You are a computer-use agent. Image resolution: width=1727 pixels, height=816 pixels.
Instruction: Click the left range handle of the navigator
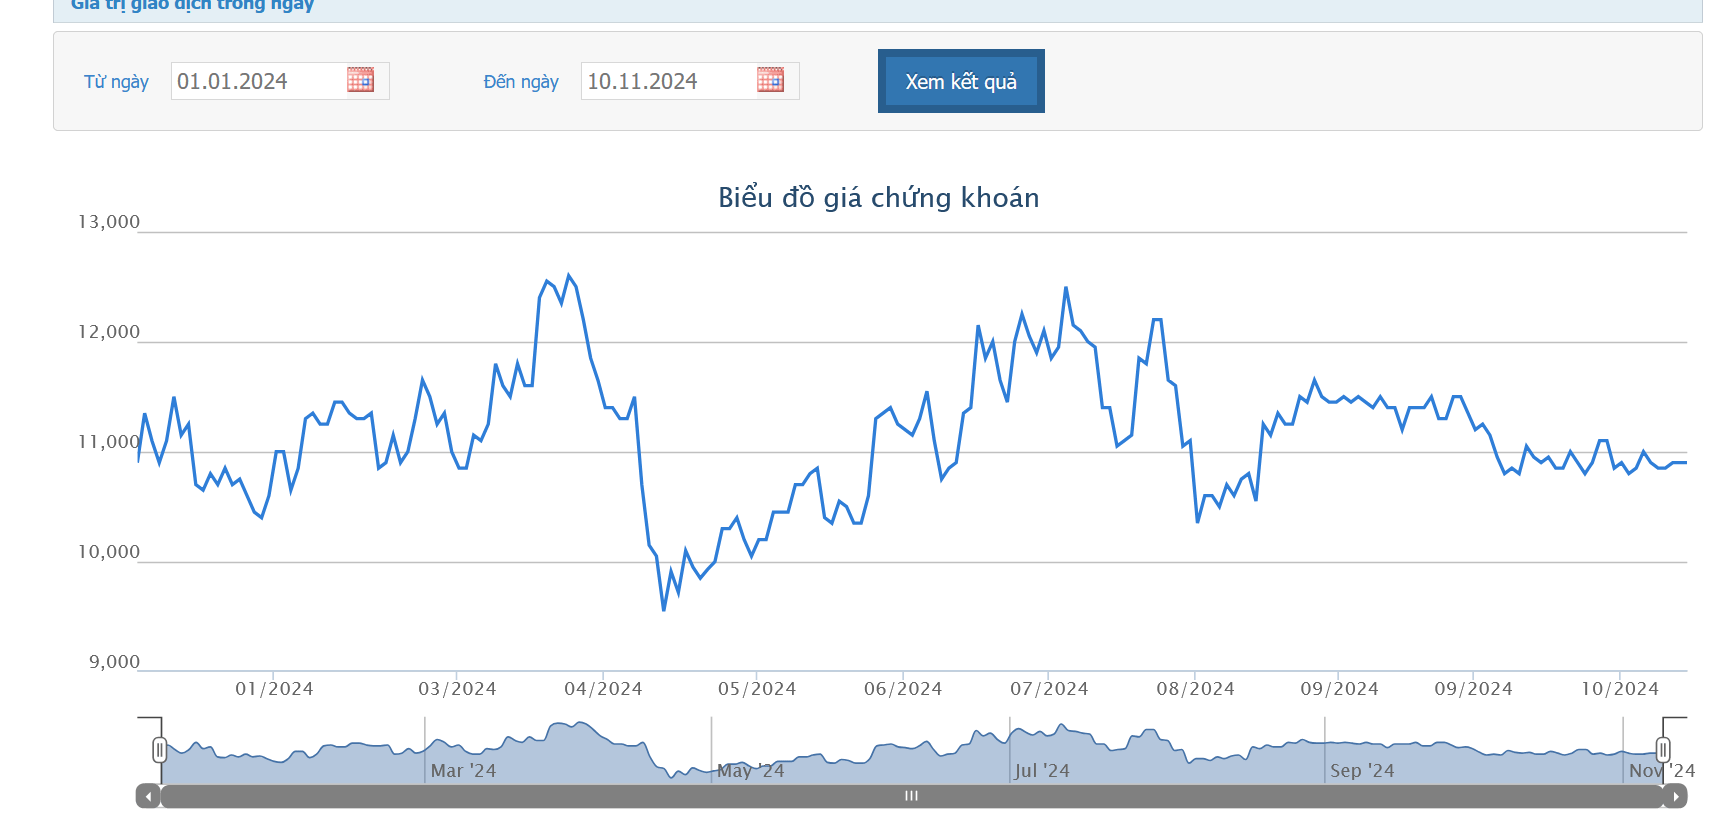coord(159,750)
